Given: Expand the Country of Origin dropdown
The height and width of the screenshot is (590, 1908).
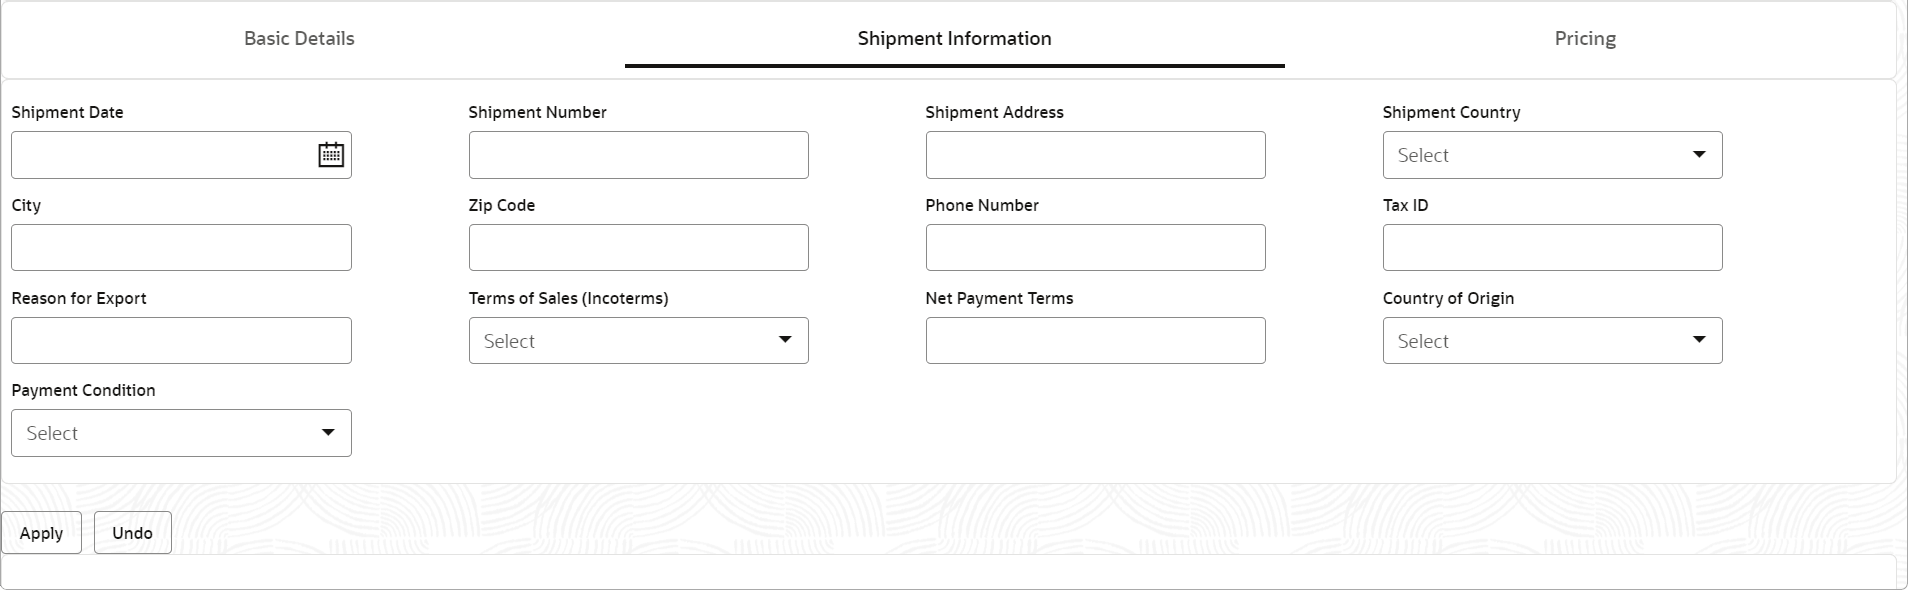Looking at the screenshot, I should click(1551, 341).
